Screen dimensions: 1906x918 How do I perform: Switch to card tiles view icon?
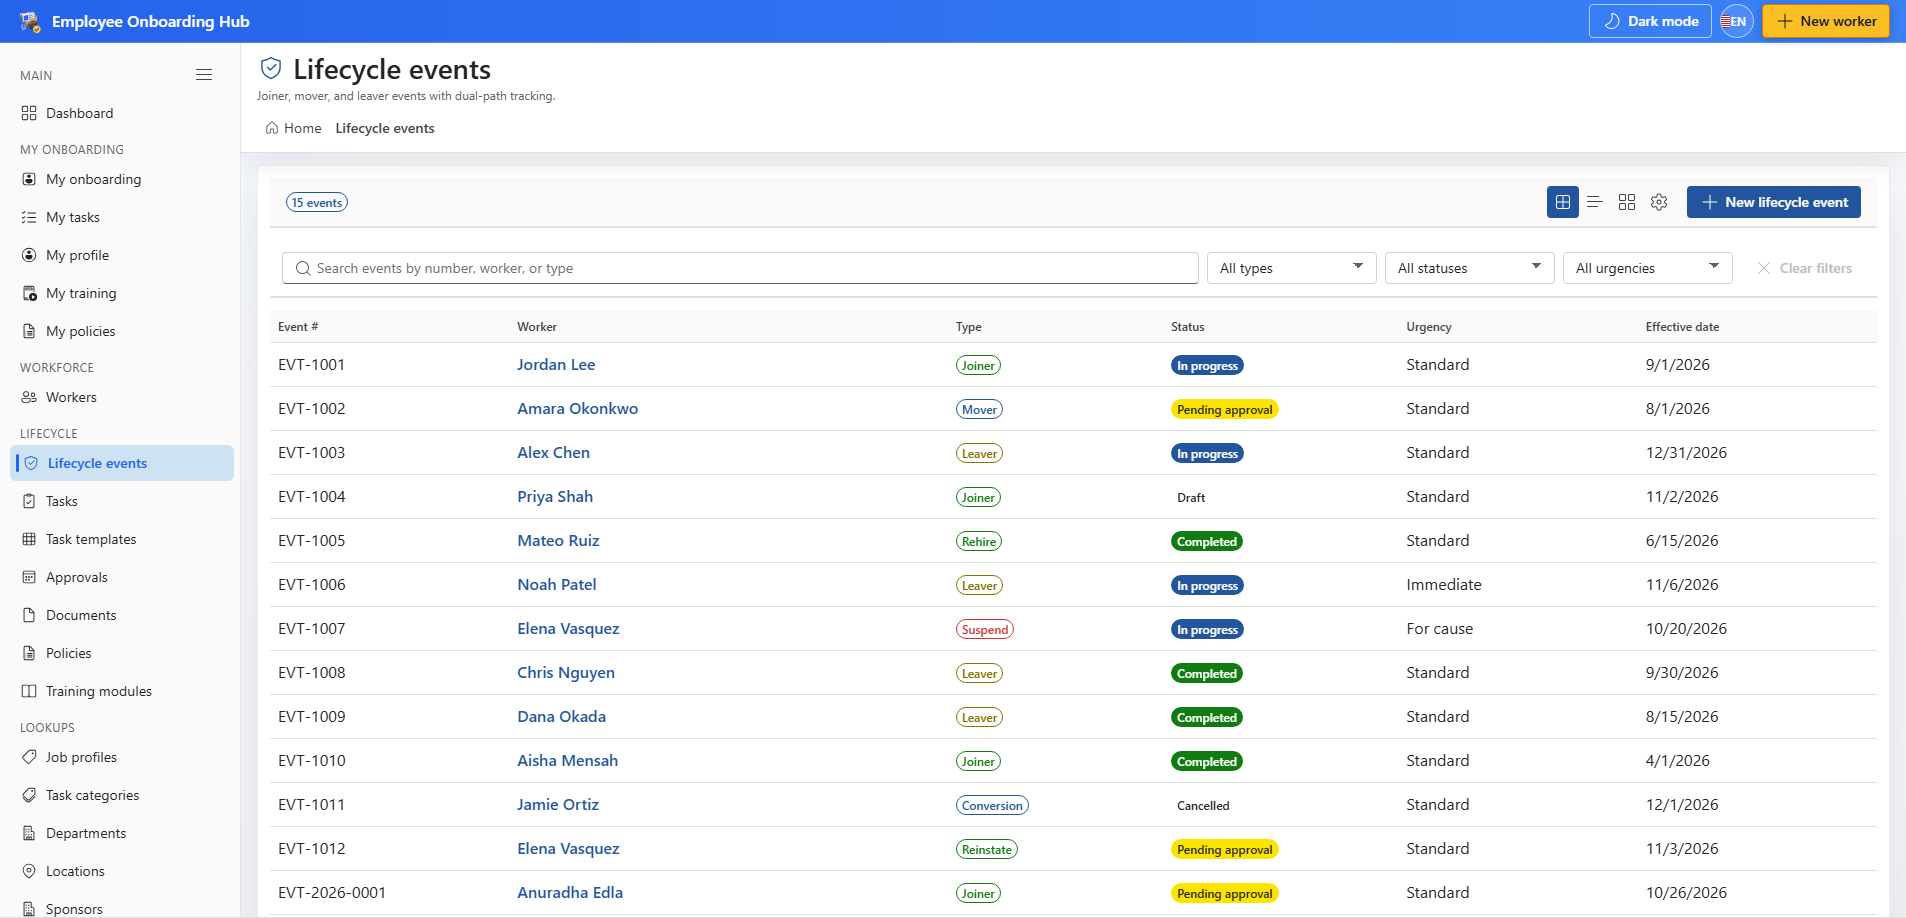point(1627,202)
